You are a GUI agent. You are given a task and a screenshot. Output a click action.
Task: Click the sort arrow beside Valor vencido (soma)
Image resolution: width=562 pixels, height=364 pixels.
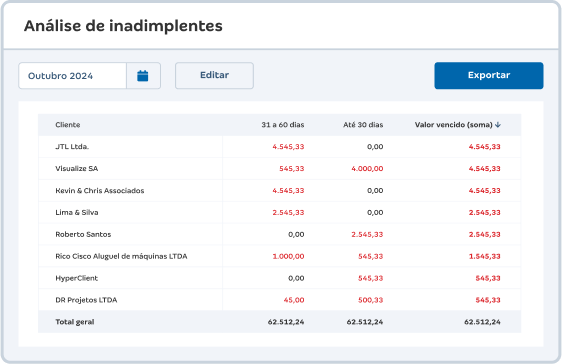point(498,125)
